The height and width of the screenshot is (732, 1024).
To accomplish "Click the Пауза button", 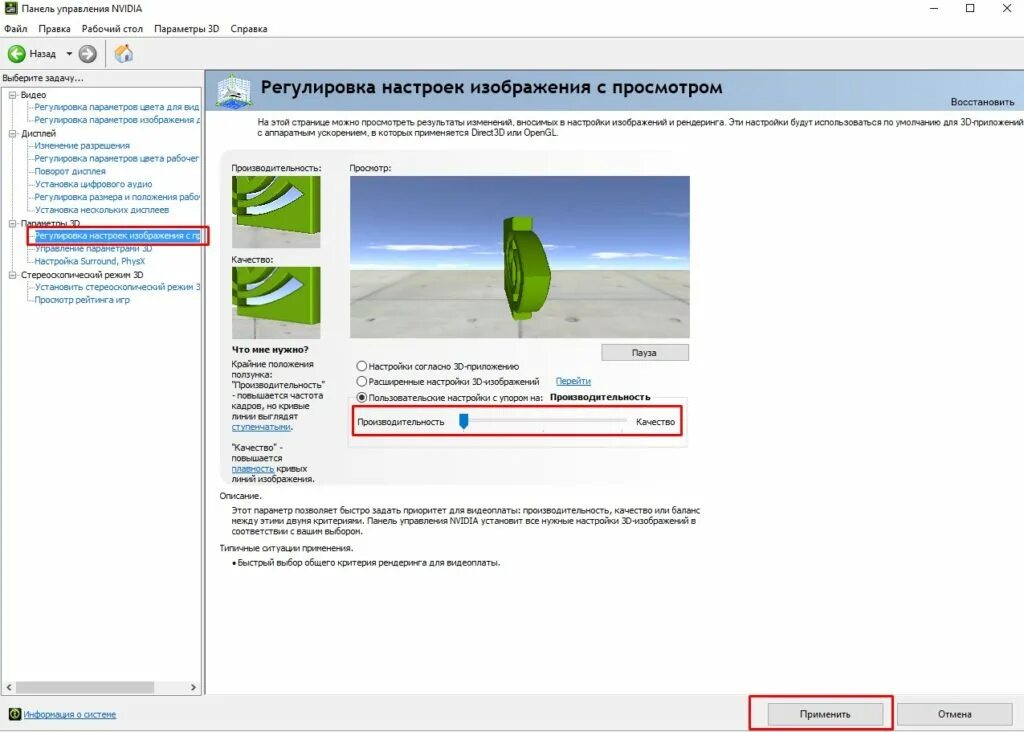I will [x=645, y=353].
